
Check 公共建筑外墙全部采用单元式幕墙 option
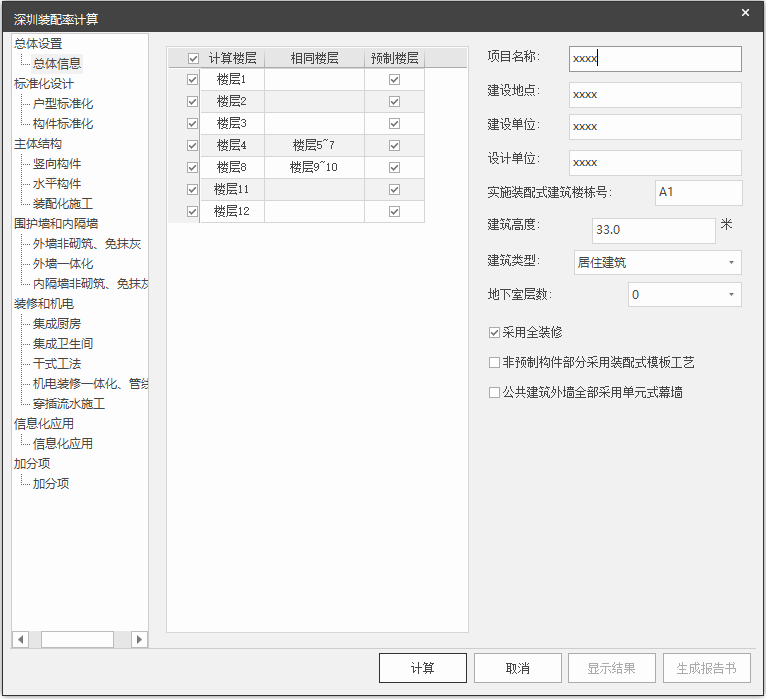pyautogui.click(x=494, y=393)
